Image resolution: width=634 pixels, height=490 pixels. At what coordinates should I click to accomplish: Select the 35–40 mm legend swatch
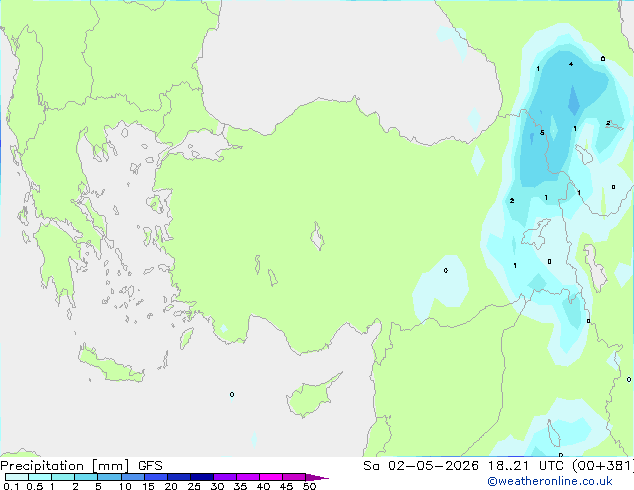tap(248, 477)
